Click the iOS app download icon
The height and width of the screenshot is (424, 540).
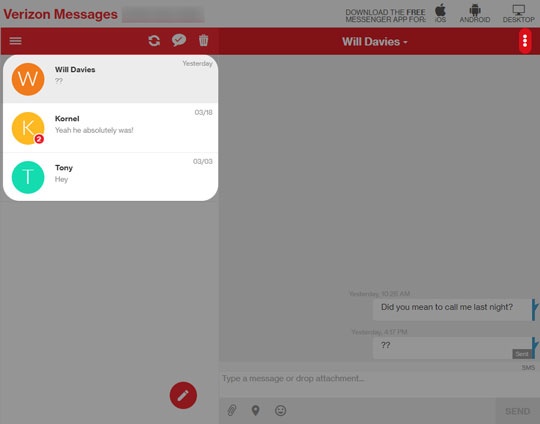[440, 13]
